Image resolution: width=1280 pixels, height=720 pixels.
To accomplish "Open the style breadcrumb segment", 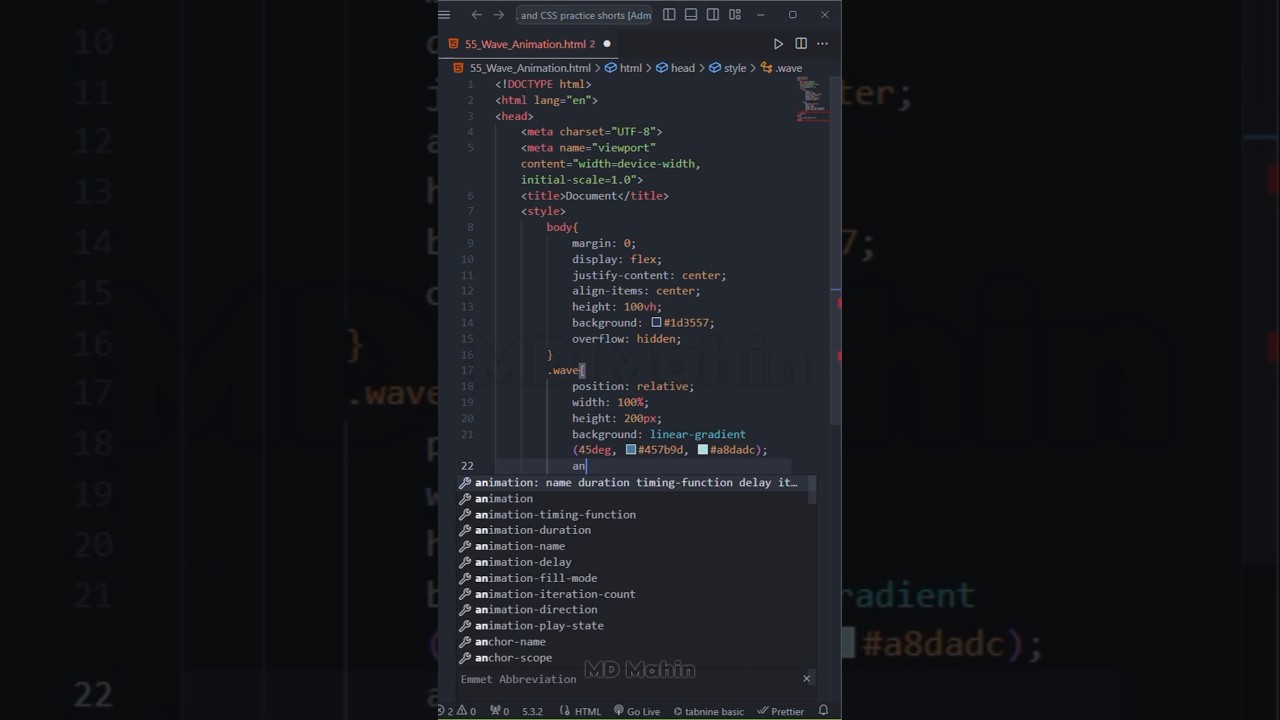I will [727, 68].
